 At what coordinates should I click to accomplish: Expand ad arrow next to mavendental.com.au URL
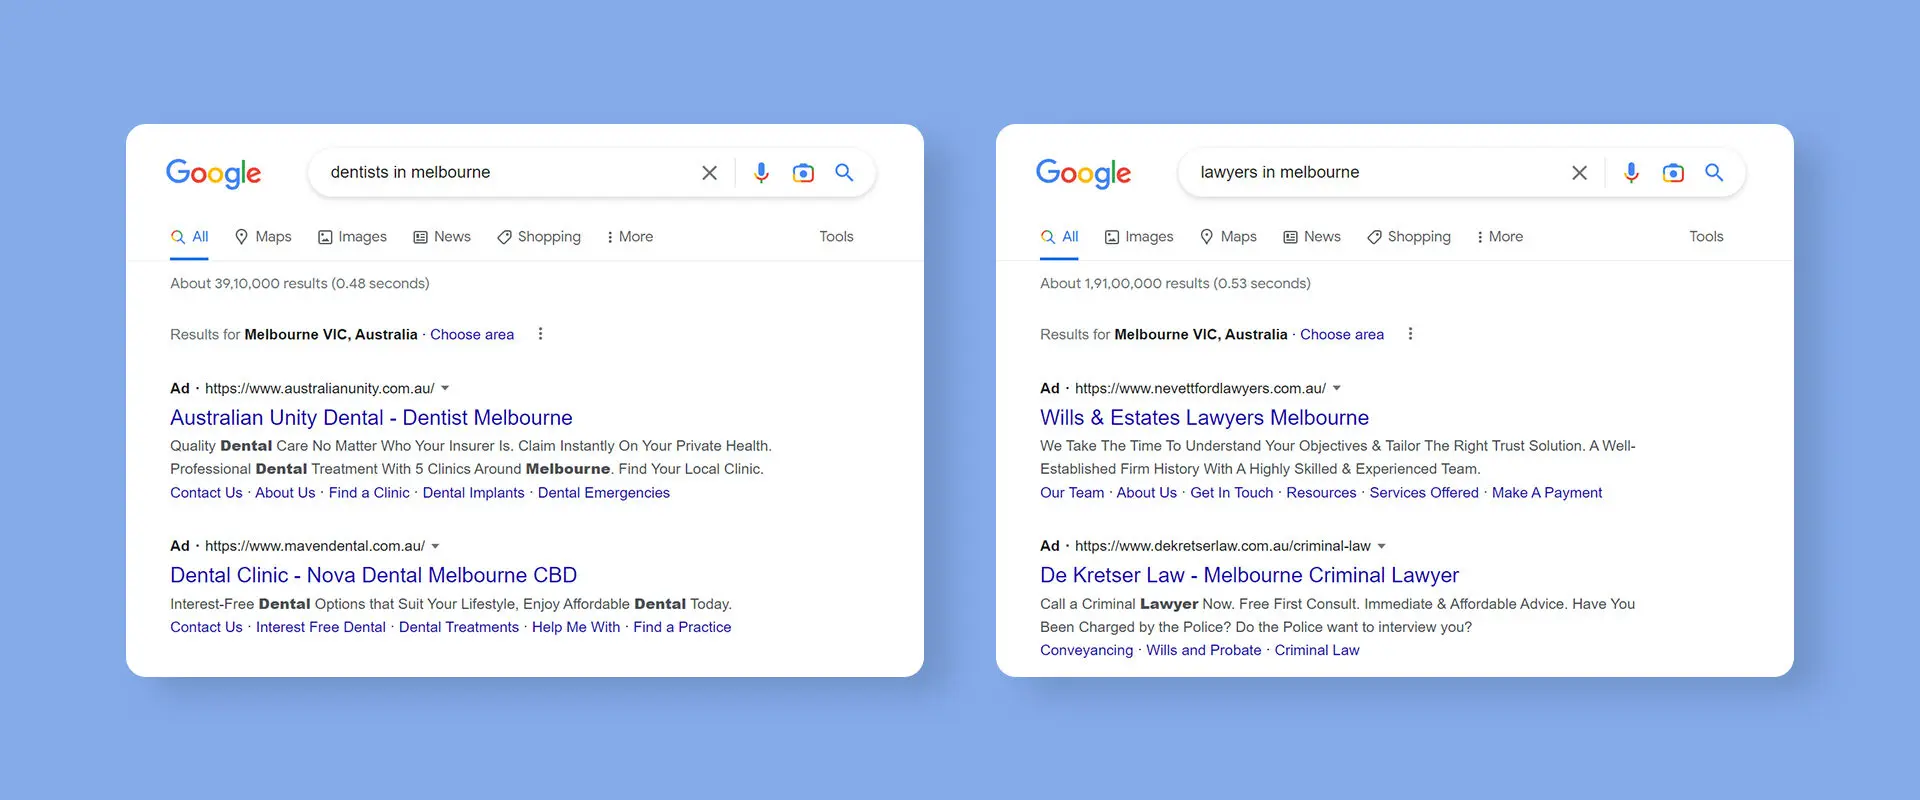tap(435, 546)
